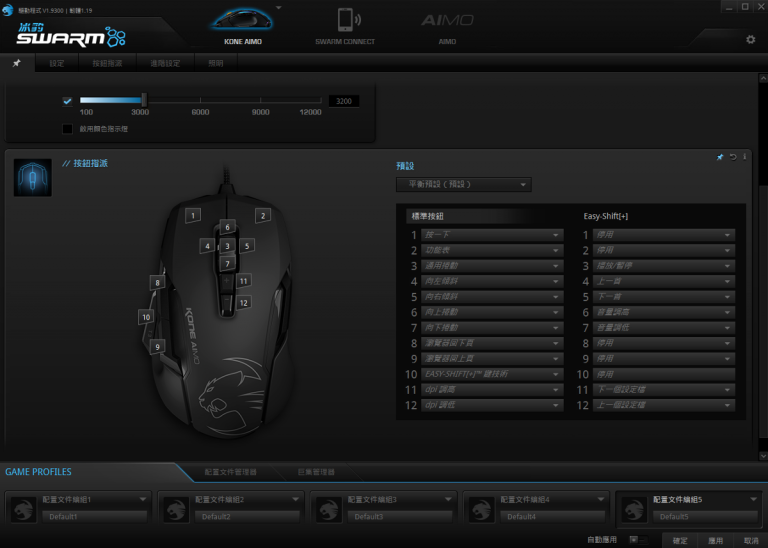Screen dimensions: 768x548
Task: Select mouse button marker 3
Action: [227, 246]
